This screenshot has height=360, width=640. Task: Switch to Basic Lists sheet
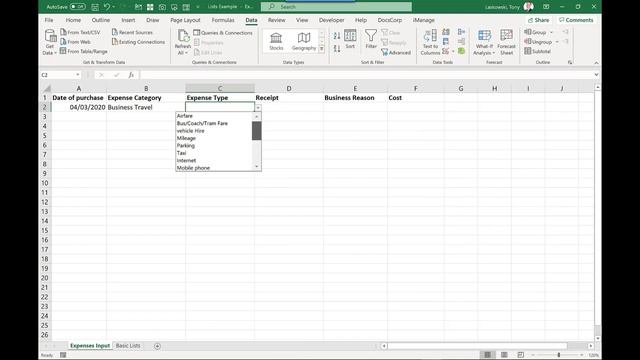point(128,346)
